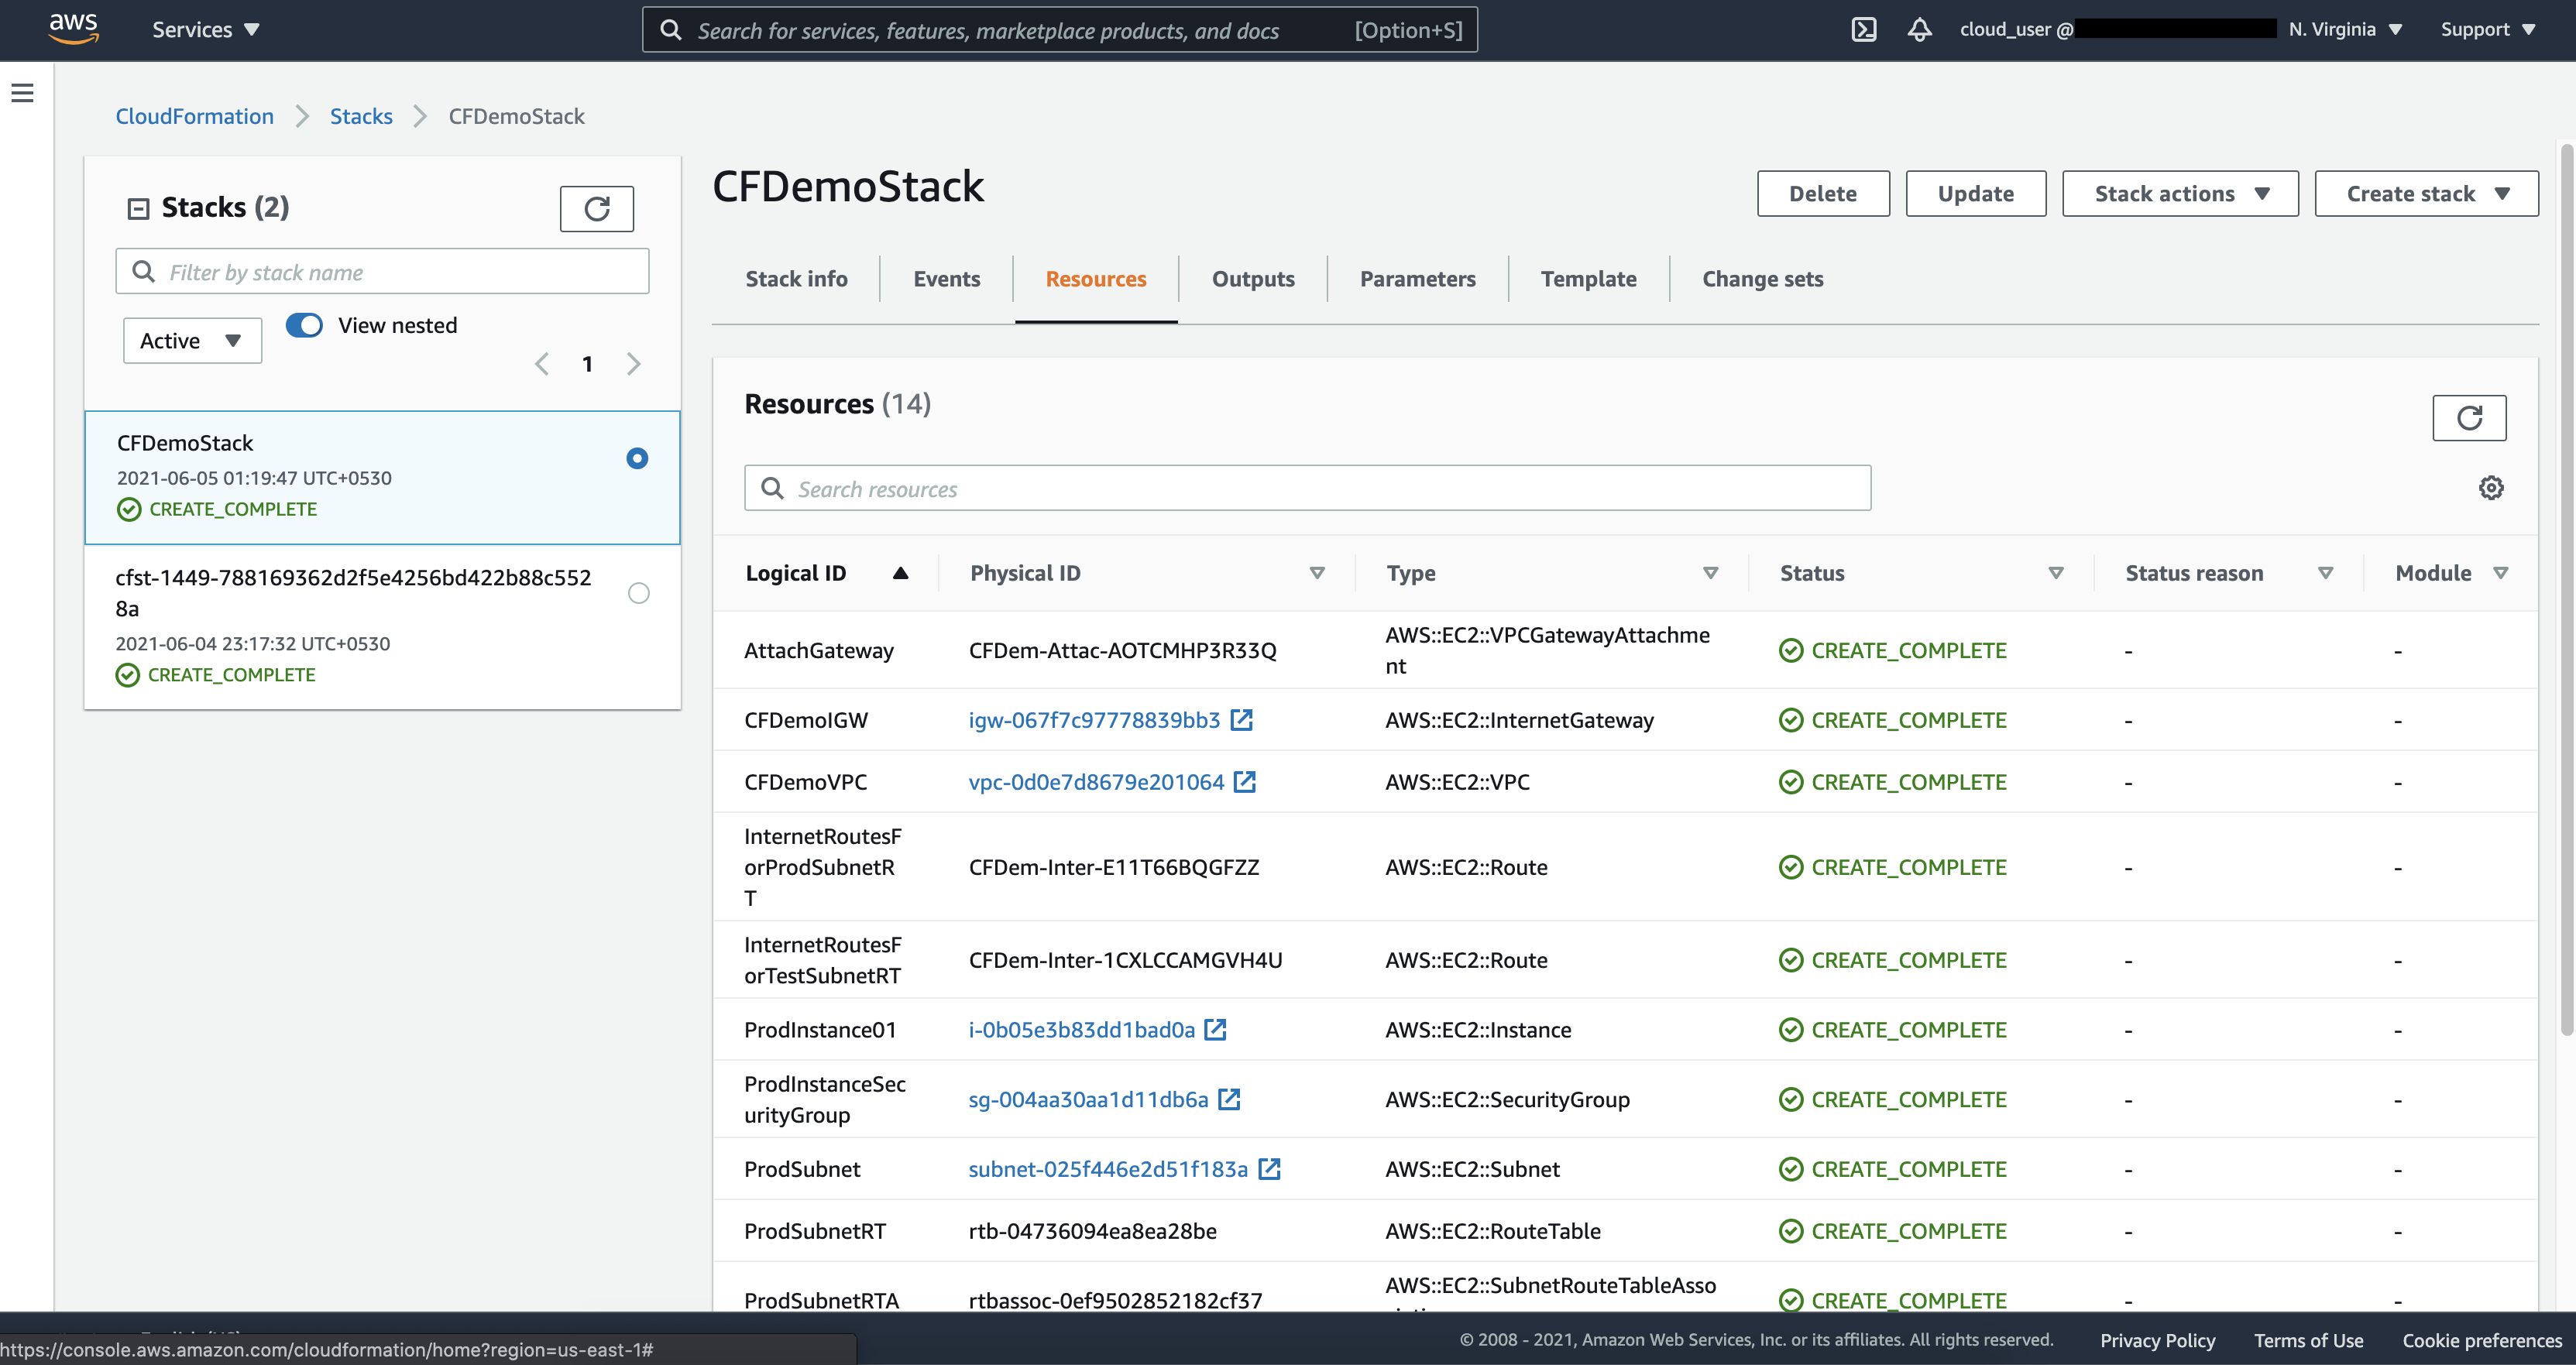Open Module column sort arrow
This screenshot has height=1365, width=2576.
[x=2500, y=573]
